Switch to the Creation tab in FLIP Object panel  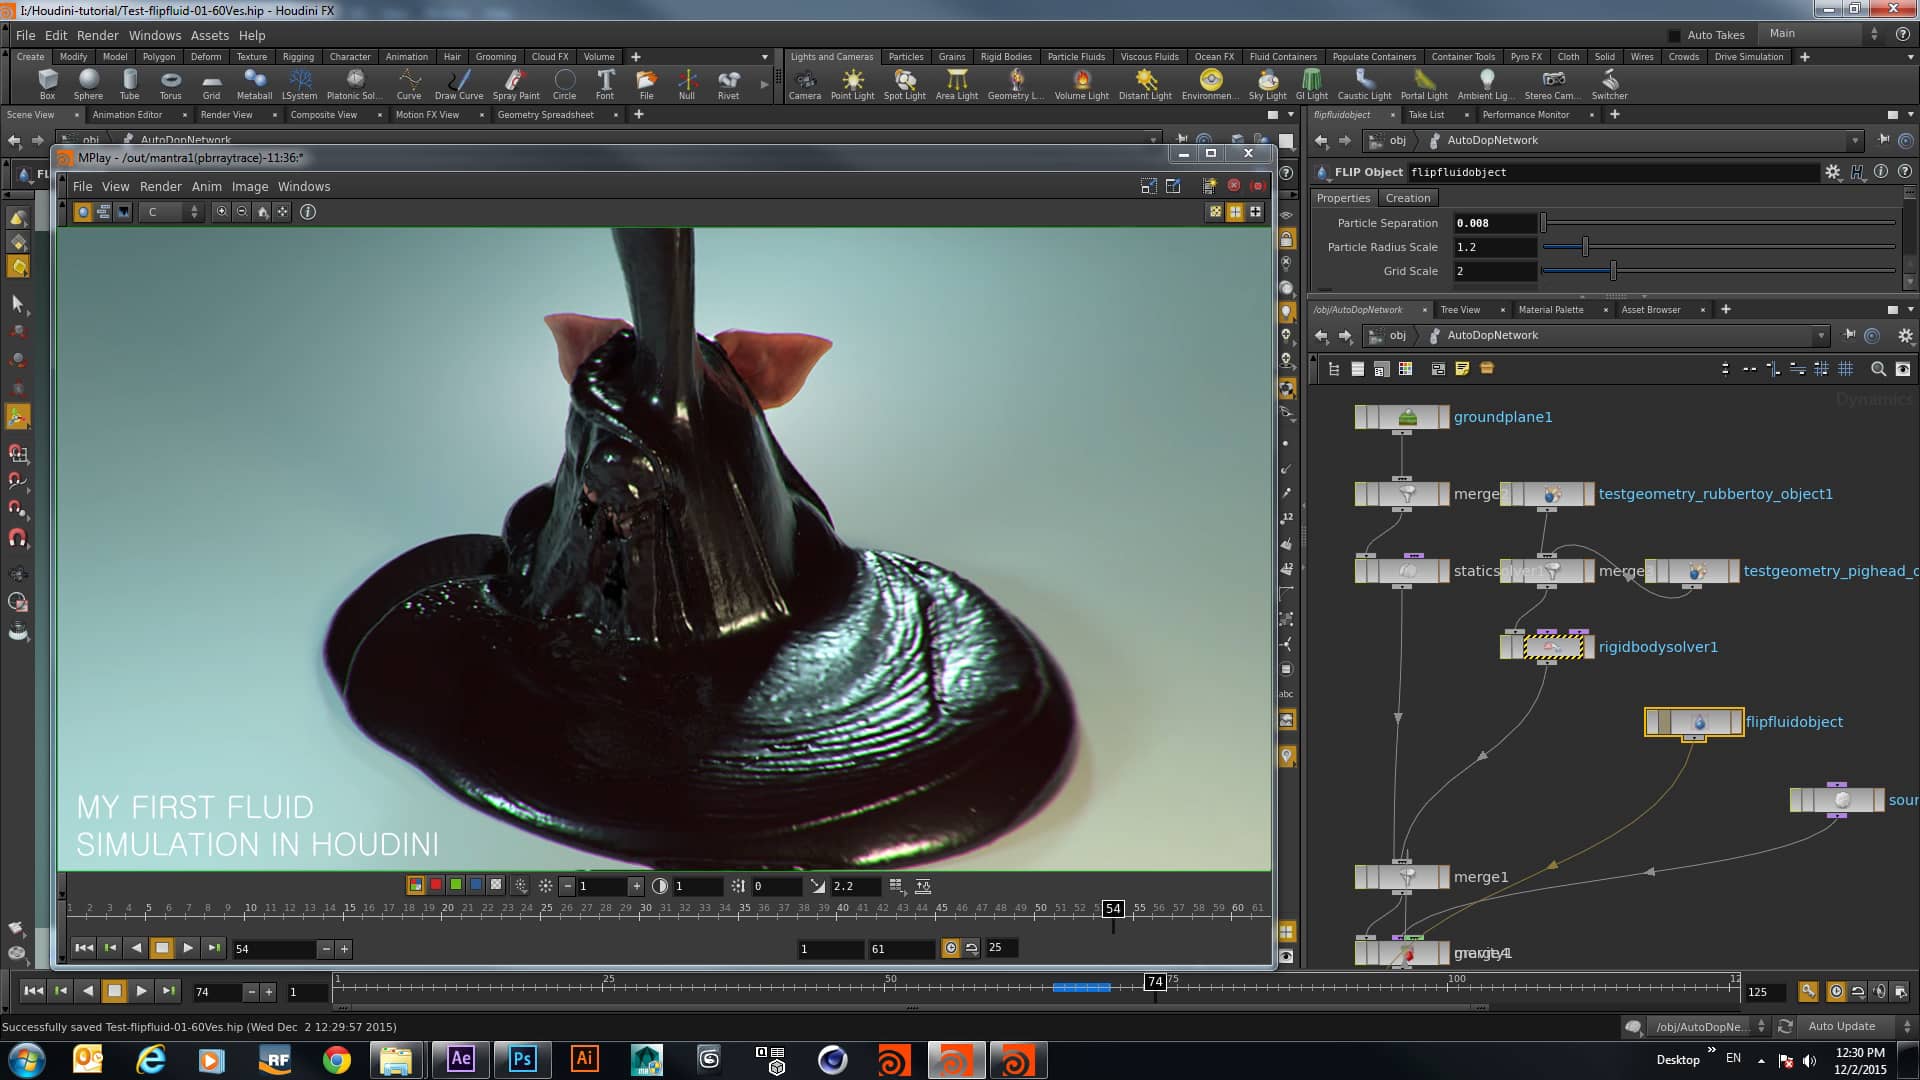[x=1407, y=197]
